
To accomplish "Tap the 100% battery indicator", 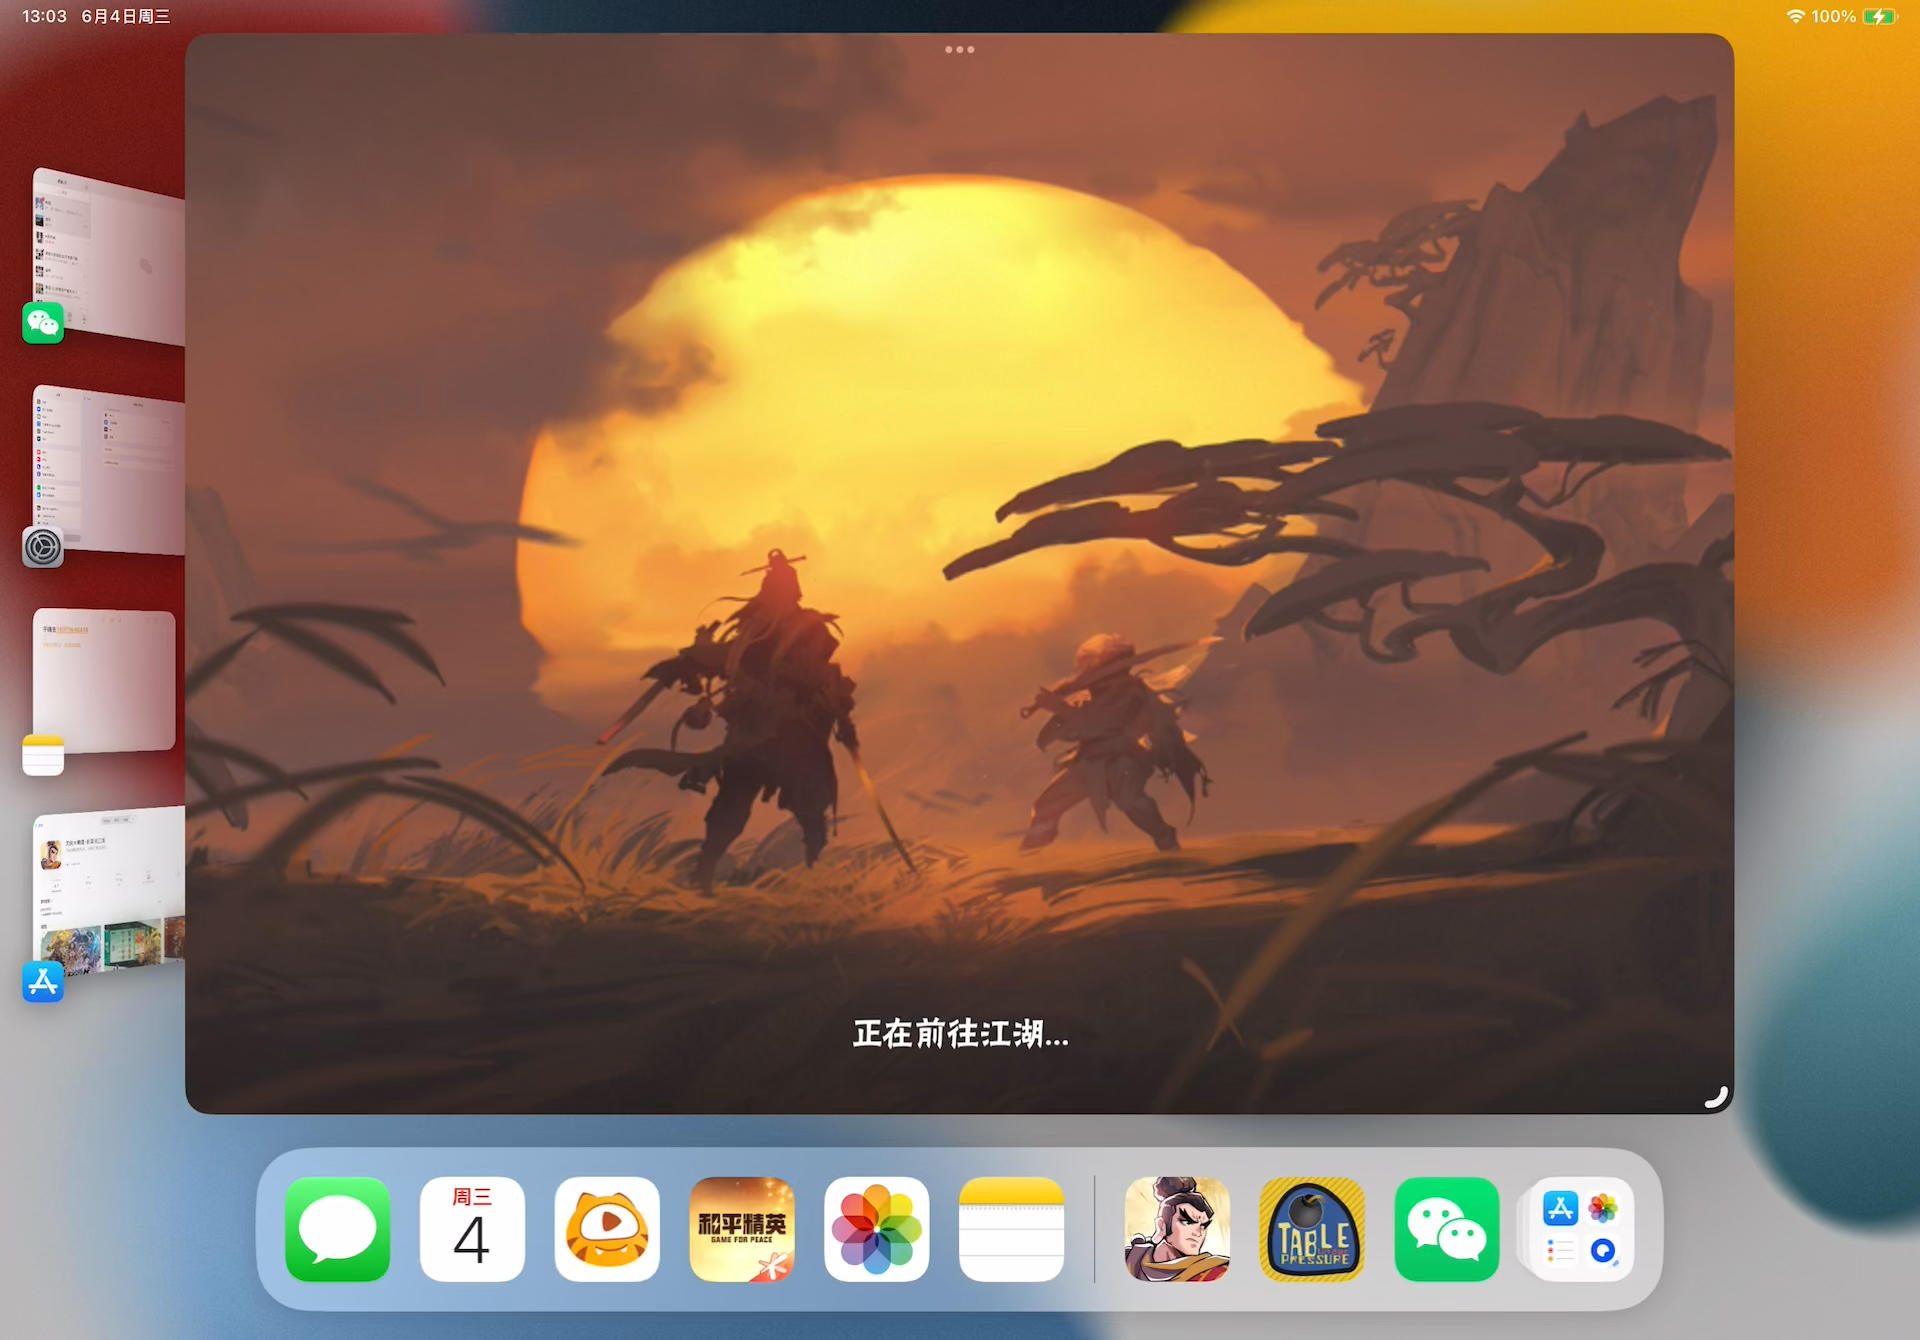I will [1856, 16].
